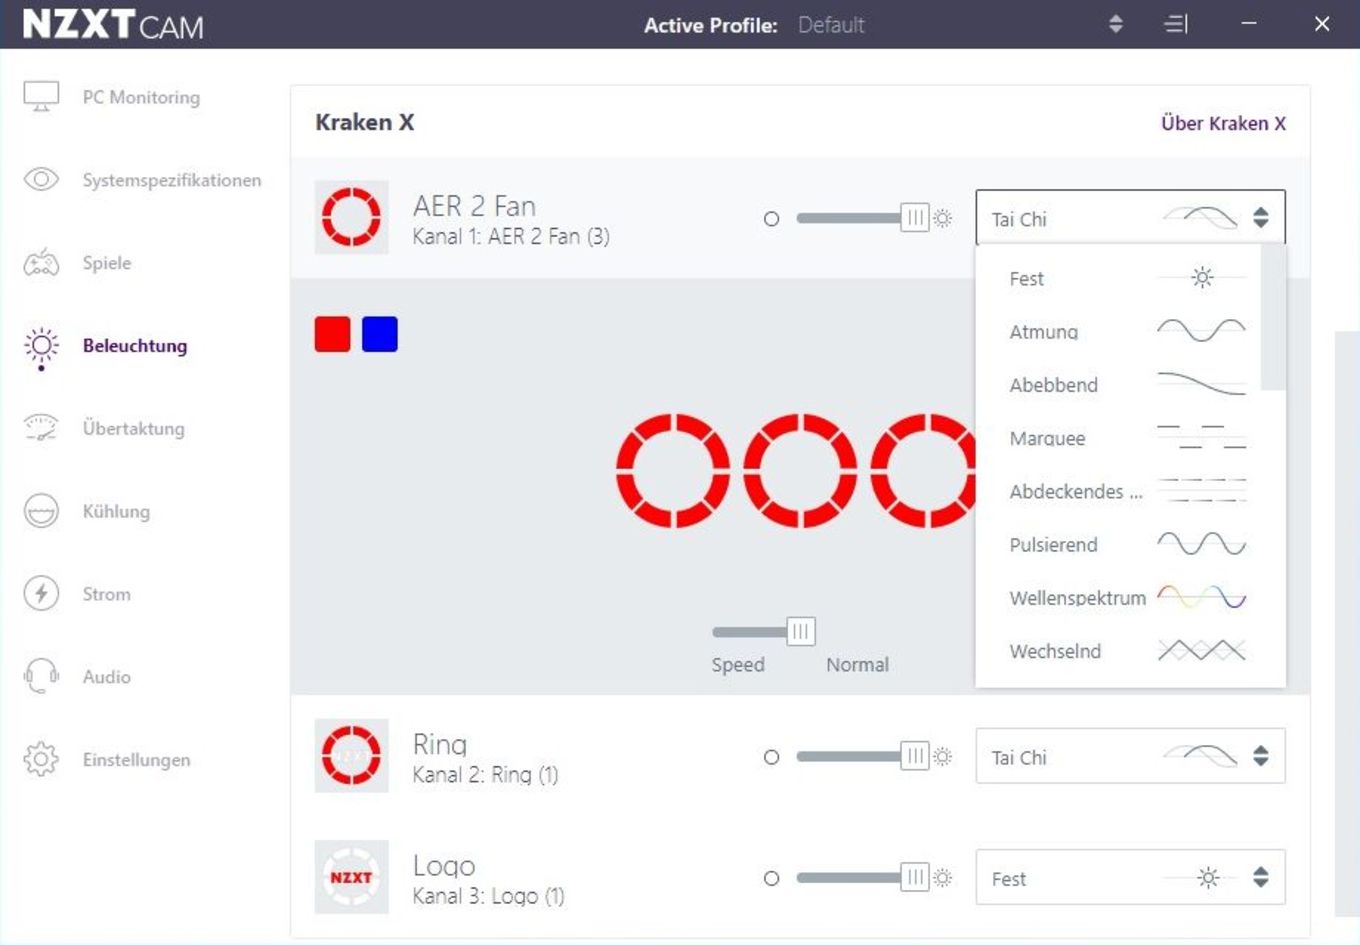1360x945 pixels.
Task: Choose the Marquee lighting effect
Action: point(1118,438)
